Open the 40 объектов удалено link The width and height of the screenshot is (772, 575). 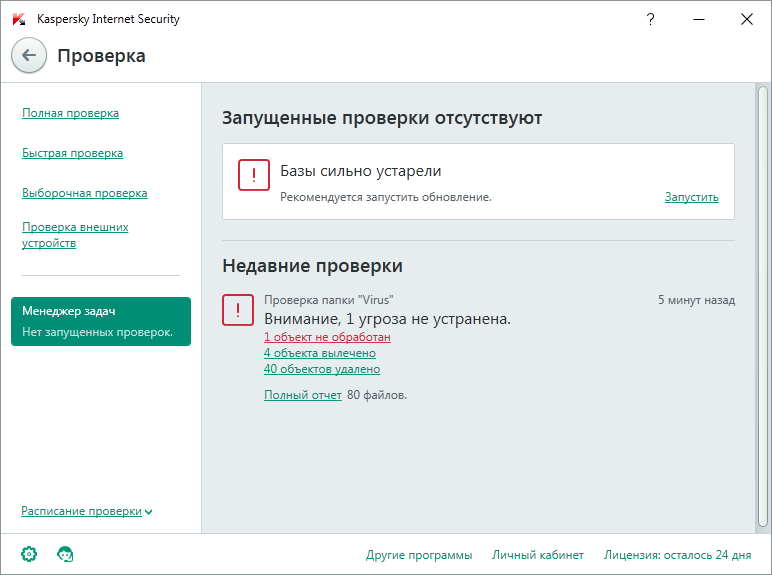[x=322, y=369]
